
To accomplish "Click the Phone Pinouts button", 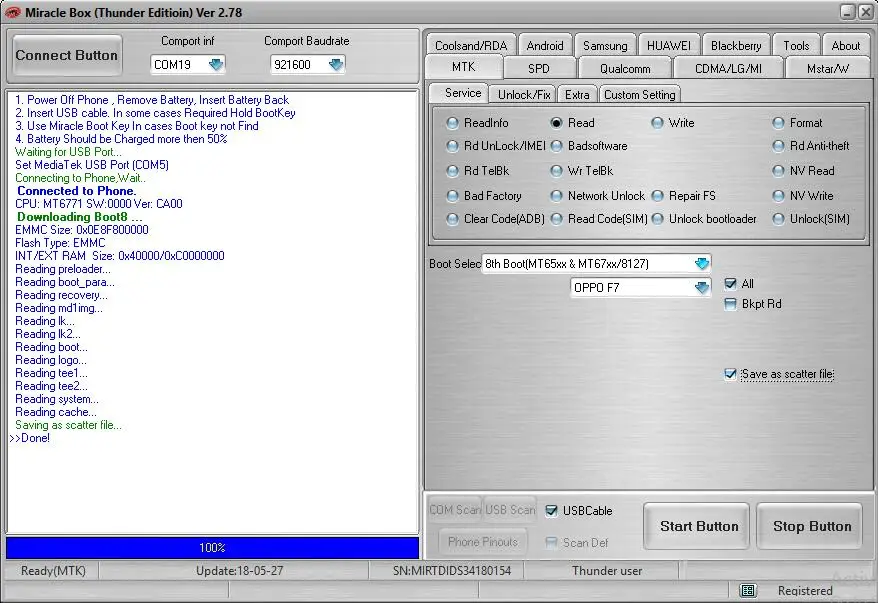I will pos(483,541).
